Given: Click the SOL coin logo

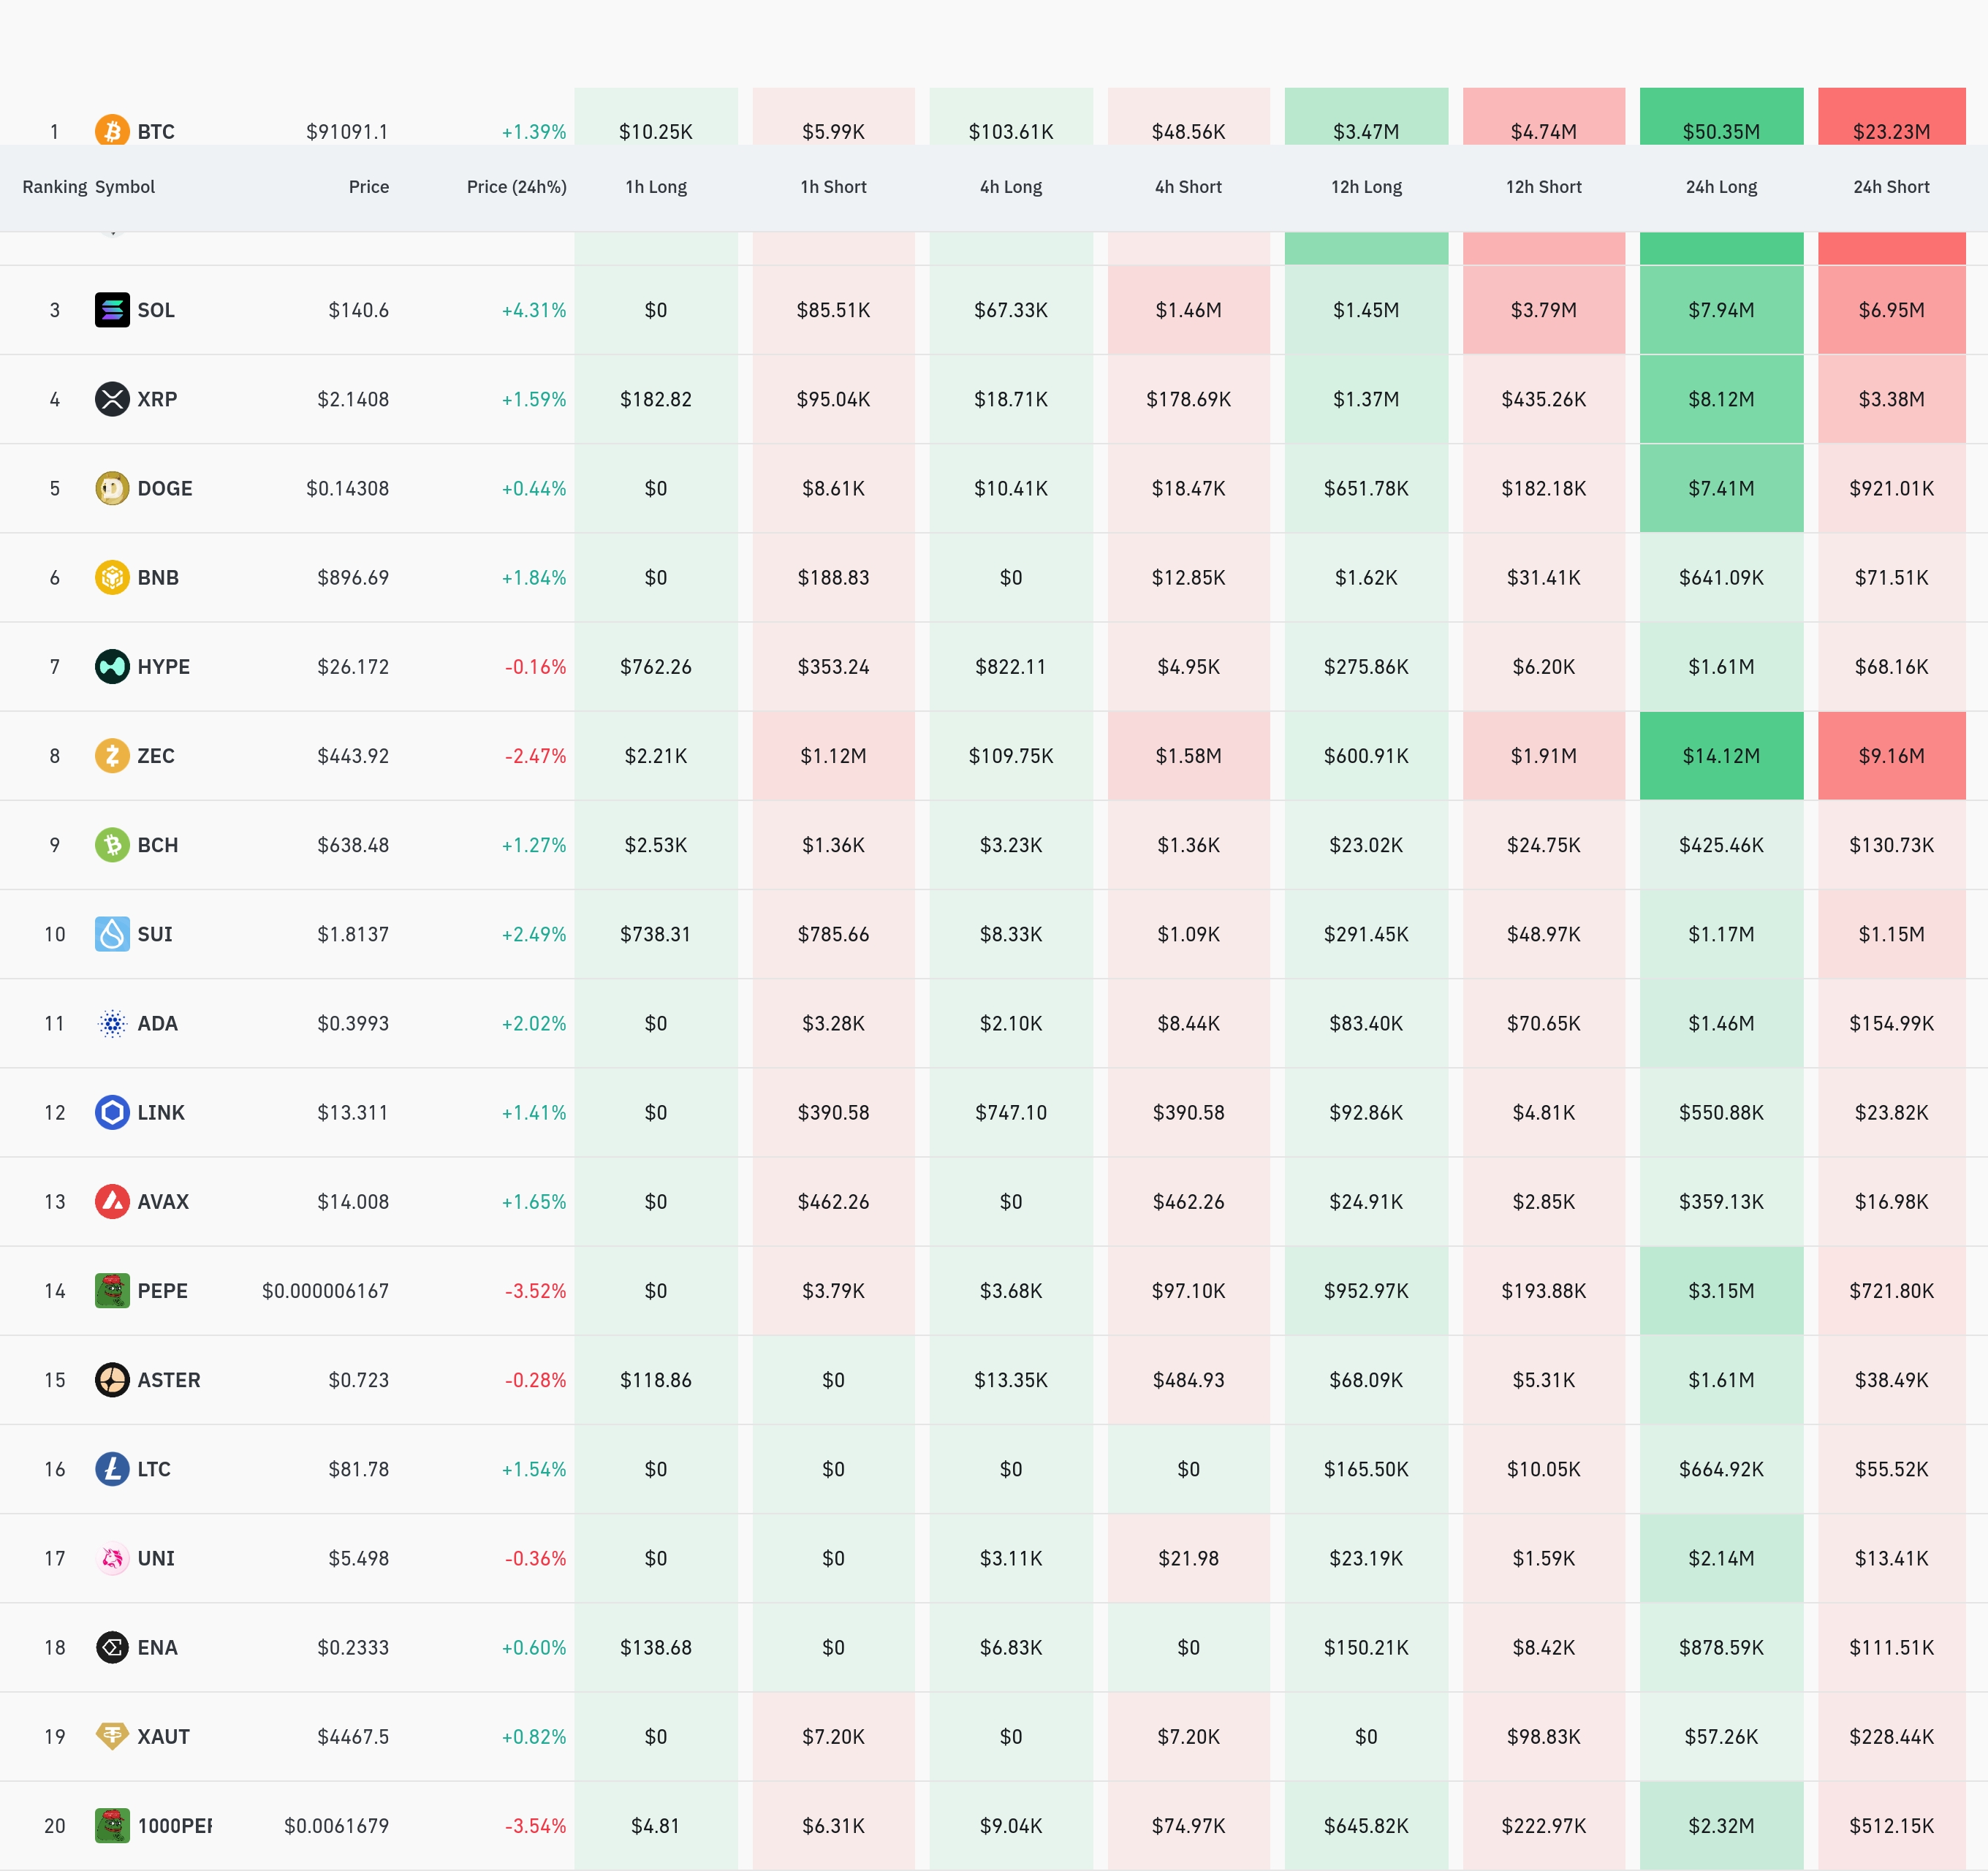Looking at the screenshot, I should point(112,310).
